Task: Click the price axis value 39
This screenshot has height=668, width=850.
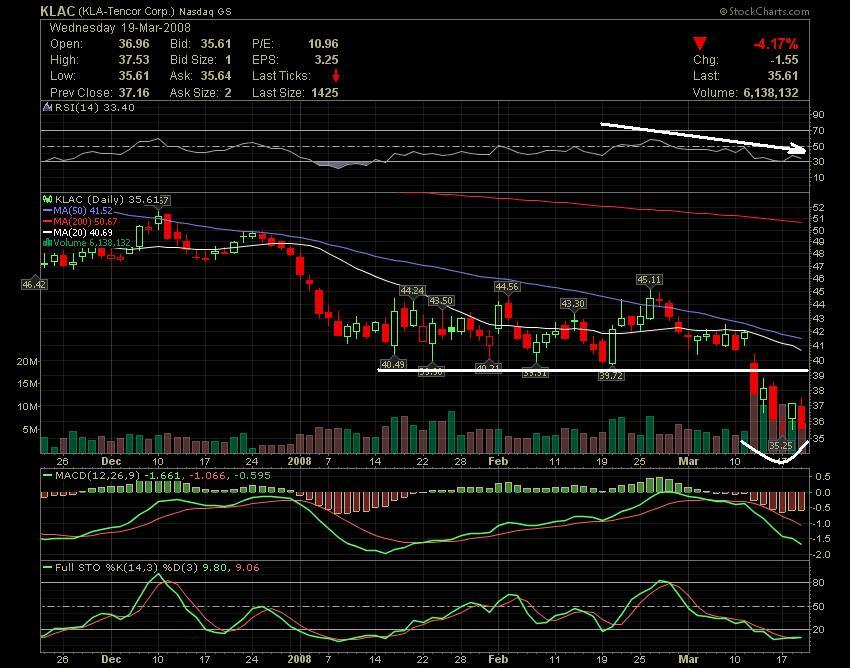Action: click(x=819, y=376)
